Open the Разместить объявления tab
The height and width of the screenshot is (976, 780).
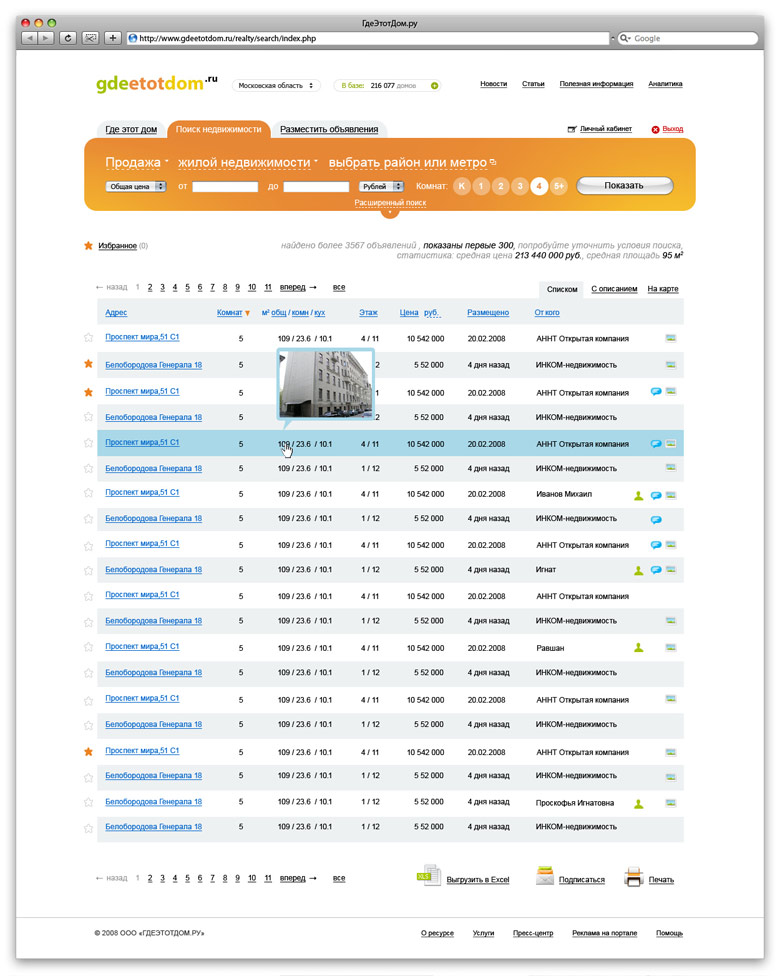pyautogui.click(x=329, y=129)
